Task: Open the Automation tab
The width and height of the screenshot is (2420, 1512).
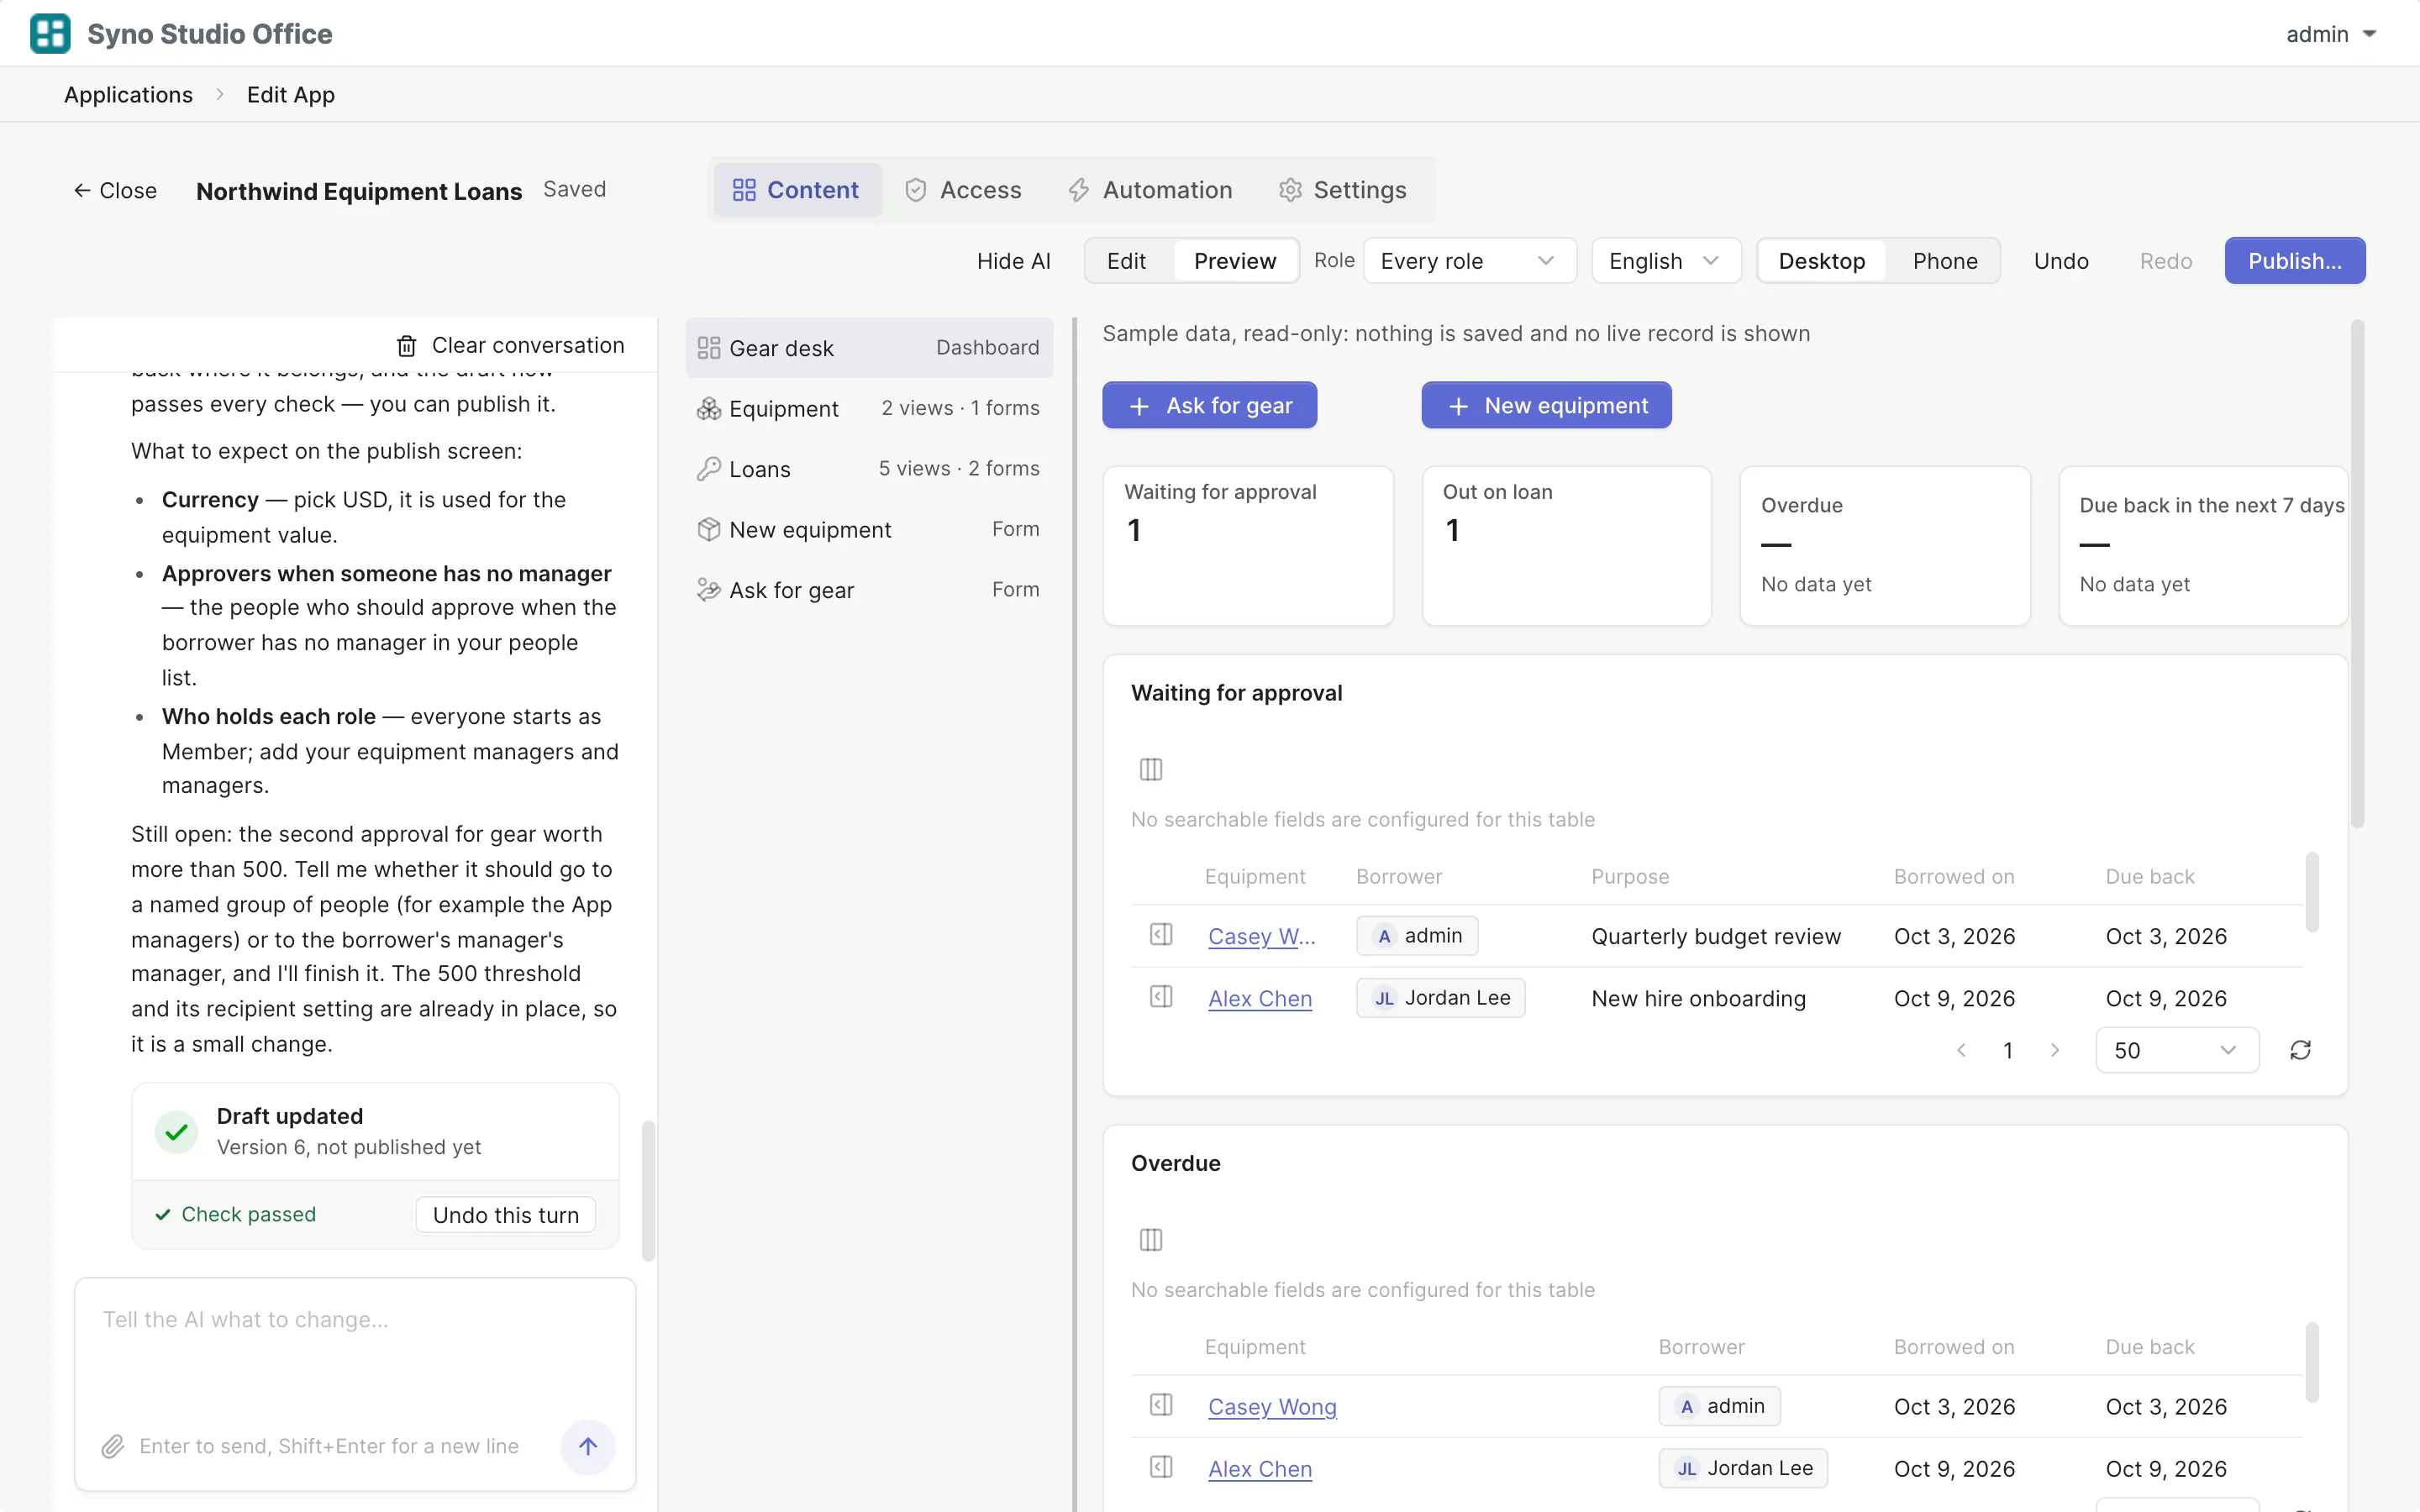Action: click(1150, 190)
